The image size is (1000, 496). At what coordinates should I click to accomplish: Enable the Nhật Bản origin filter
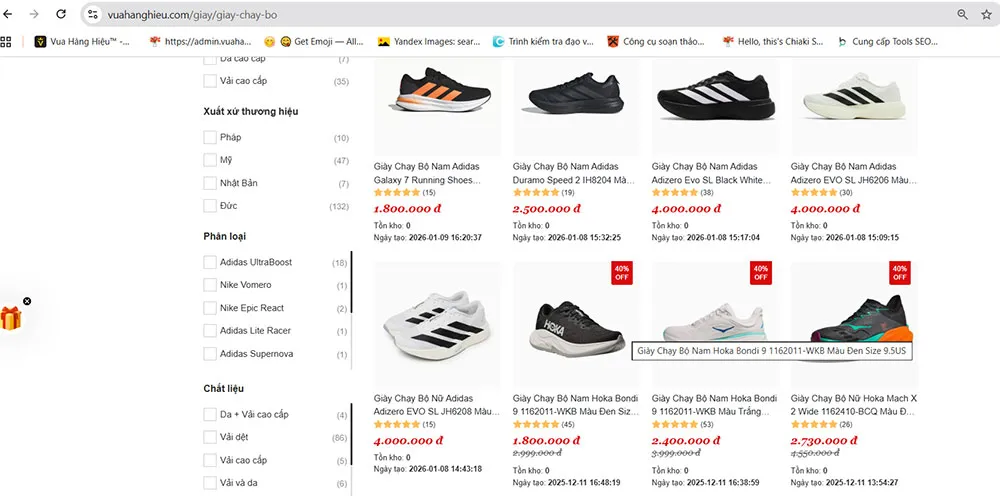coord(210,184)
